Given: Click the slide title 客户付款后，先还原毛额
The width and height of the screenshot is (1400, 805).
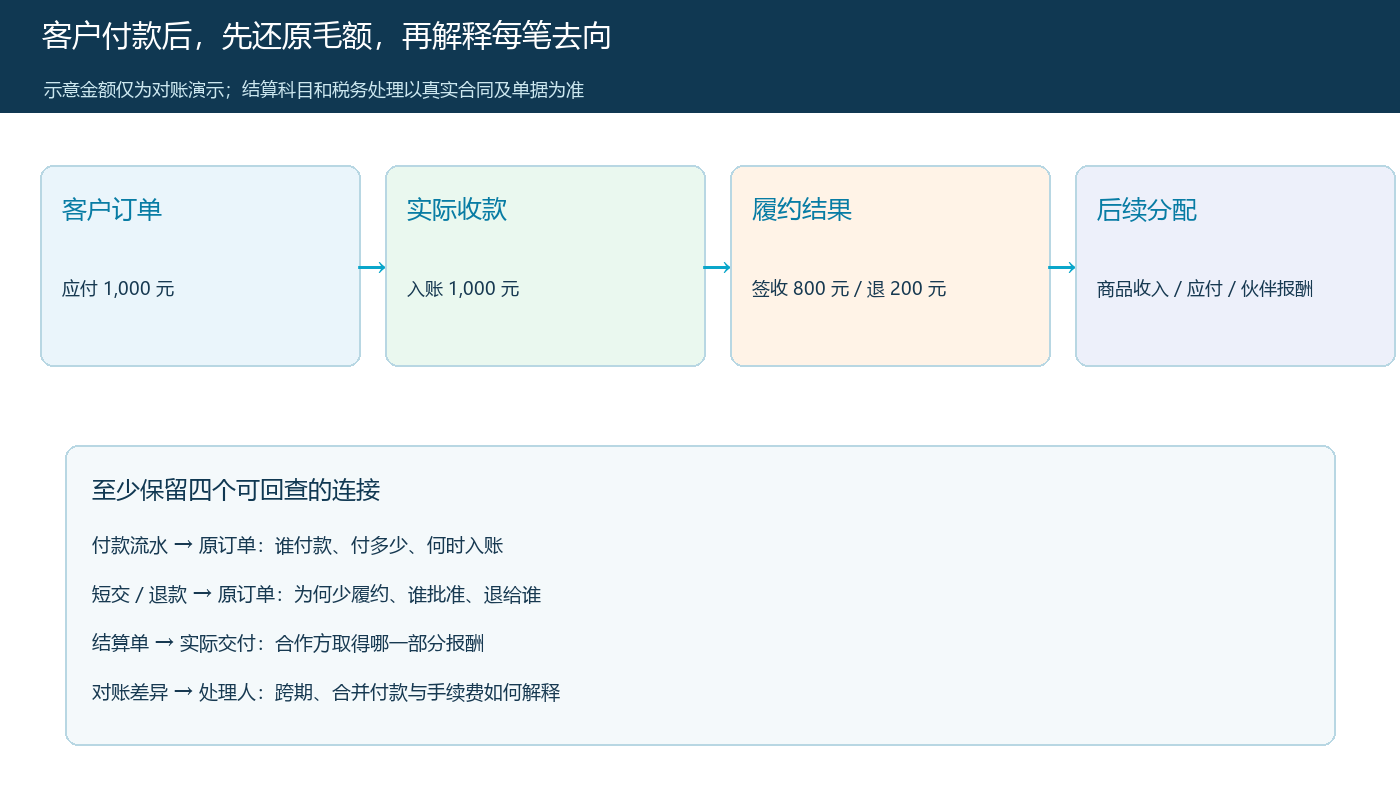Looking at the screenshot, I should tap(326, 37).
